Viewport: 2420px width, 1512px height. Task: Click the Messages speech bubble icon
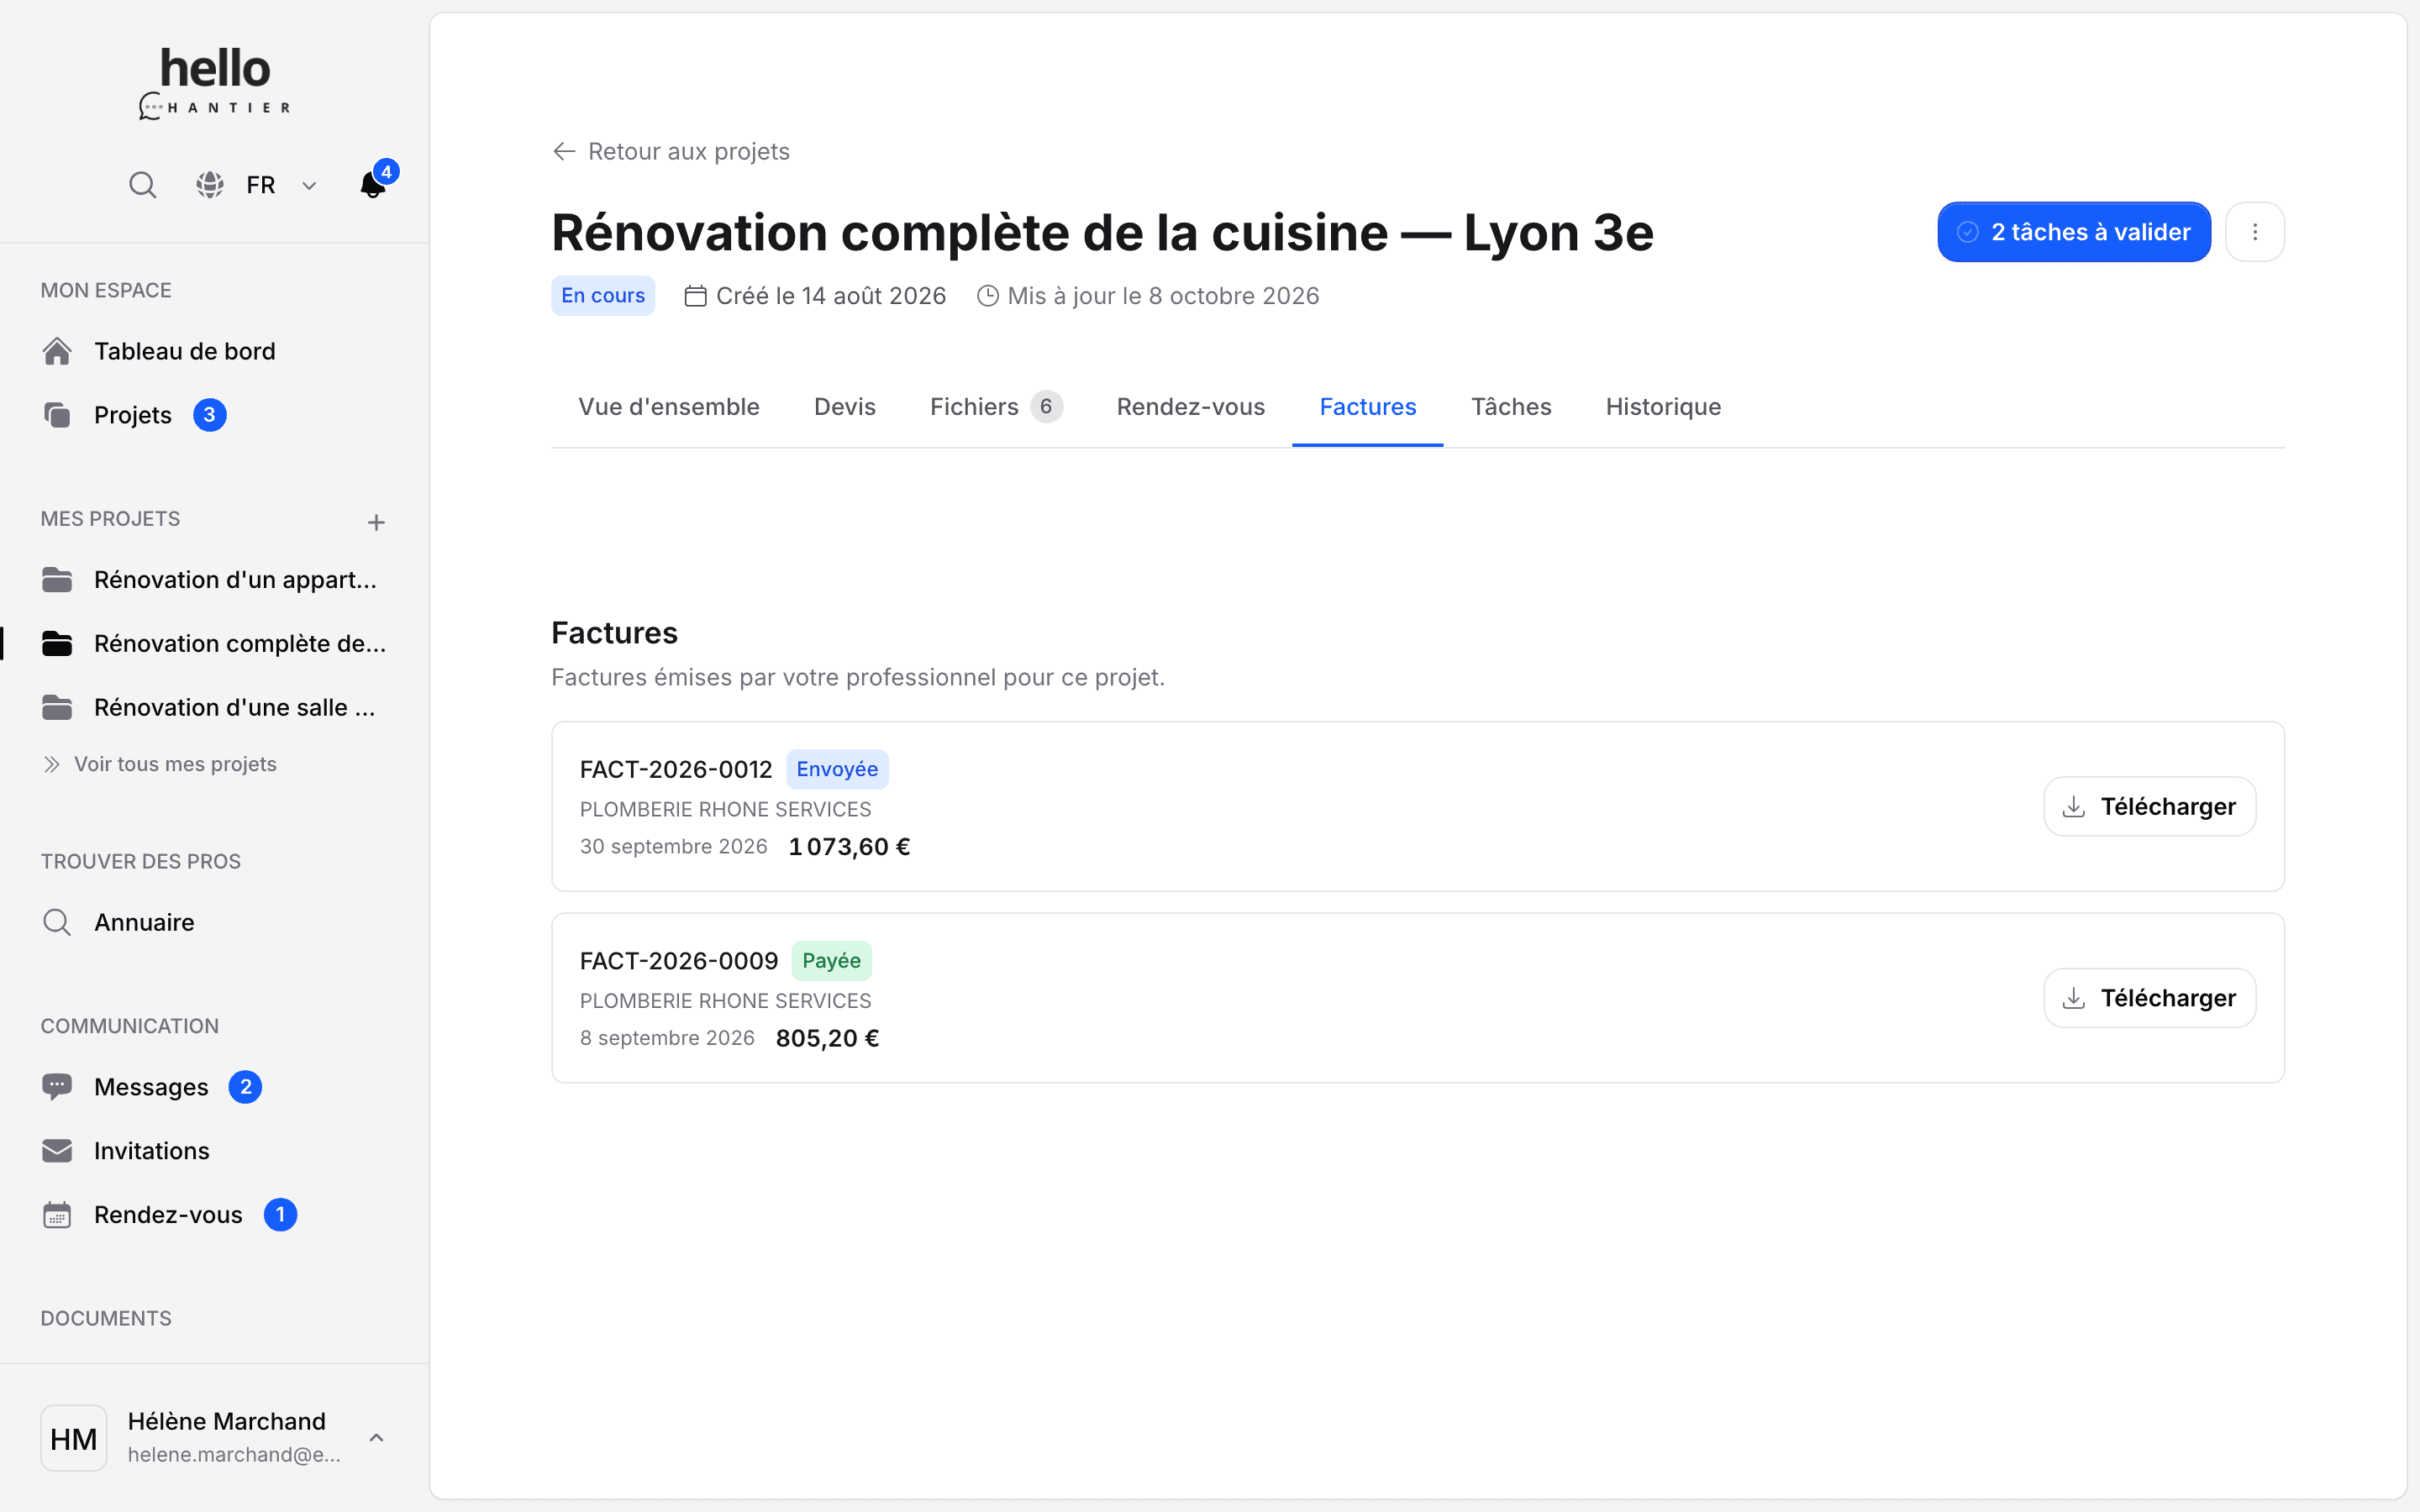(57, 1087)
